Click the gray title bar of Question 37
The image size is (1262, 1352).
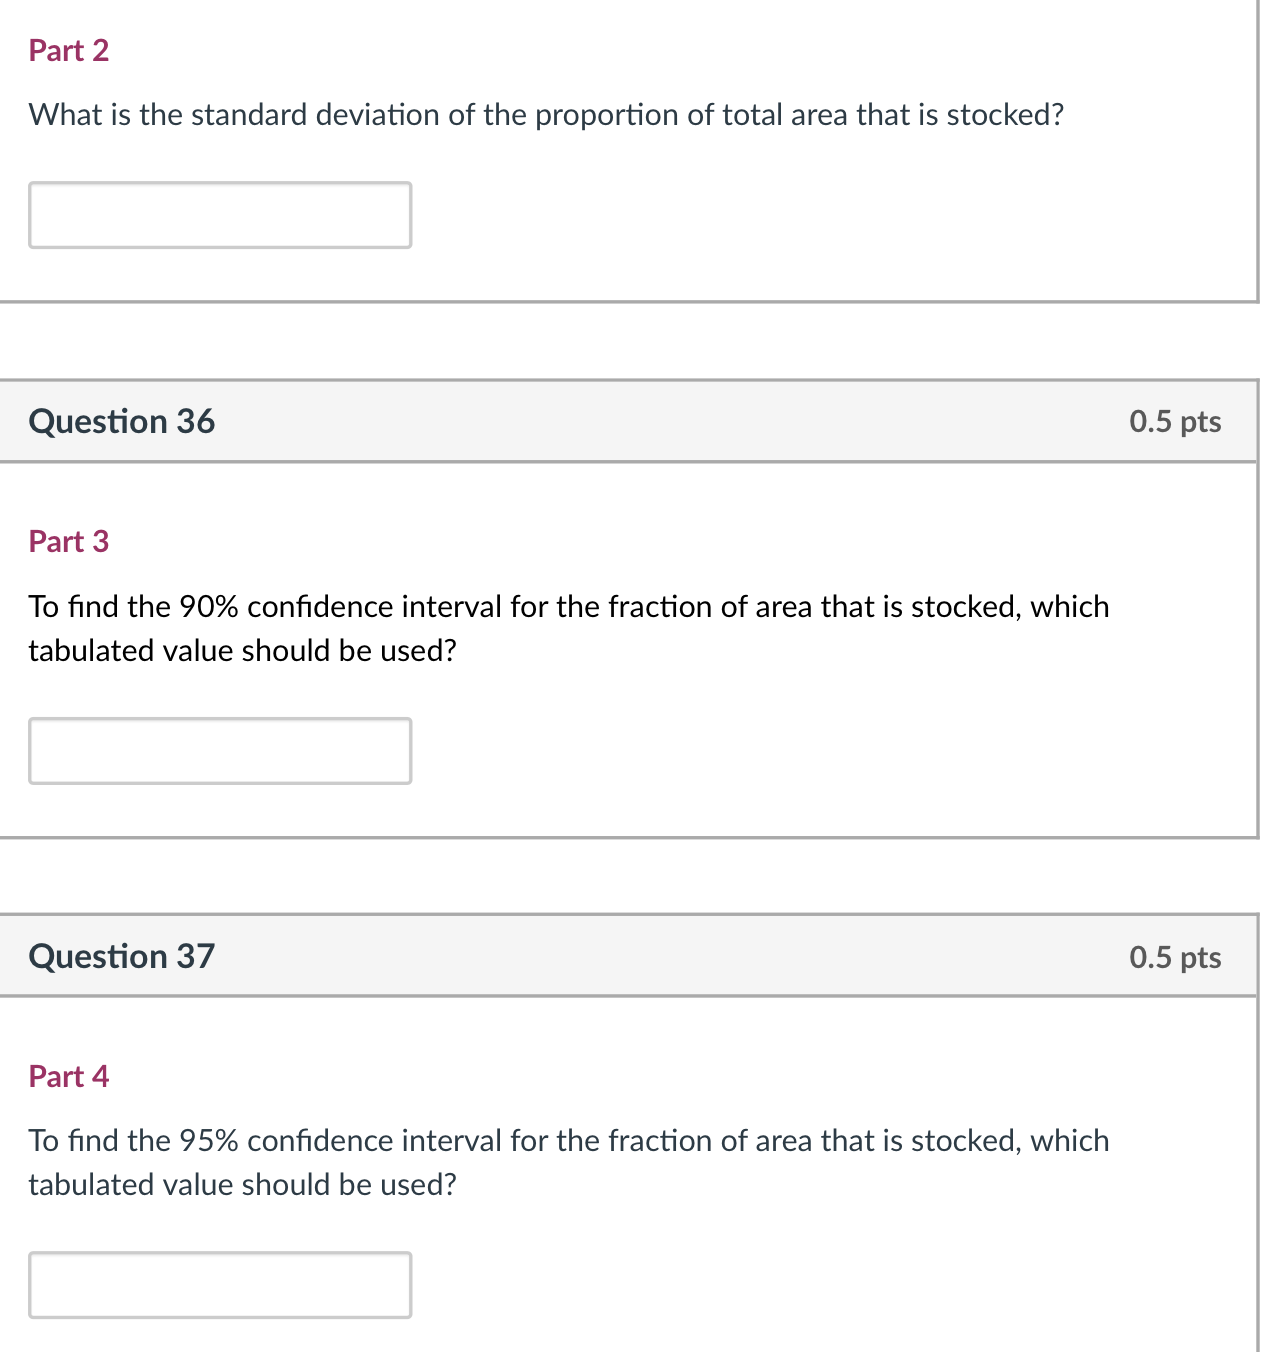click(630, 956)
